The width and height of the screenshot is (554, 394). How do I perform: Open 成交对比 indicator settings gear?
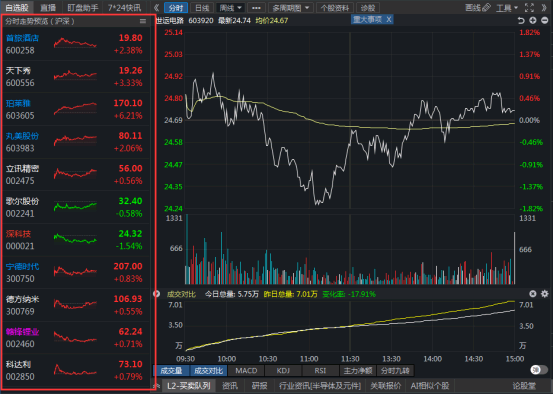tap(545, 294)
